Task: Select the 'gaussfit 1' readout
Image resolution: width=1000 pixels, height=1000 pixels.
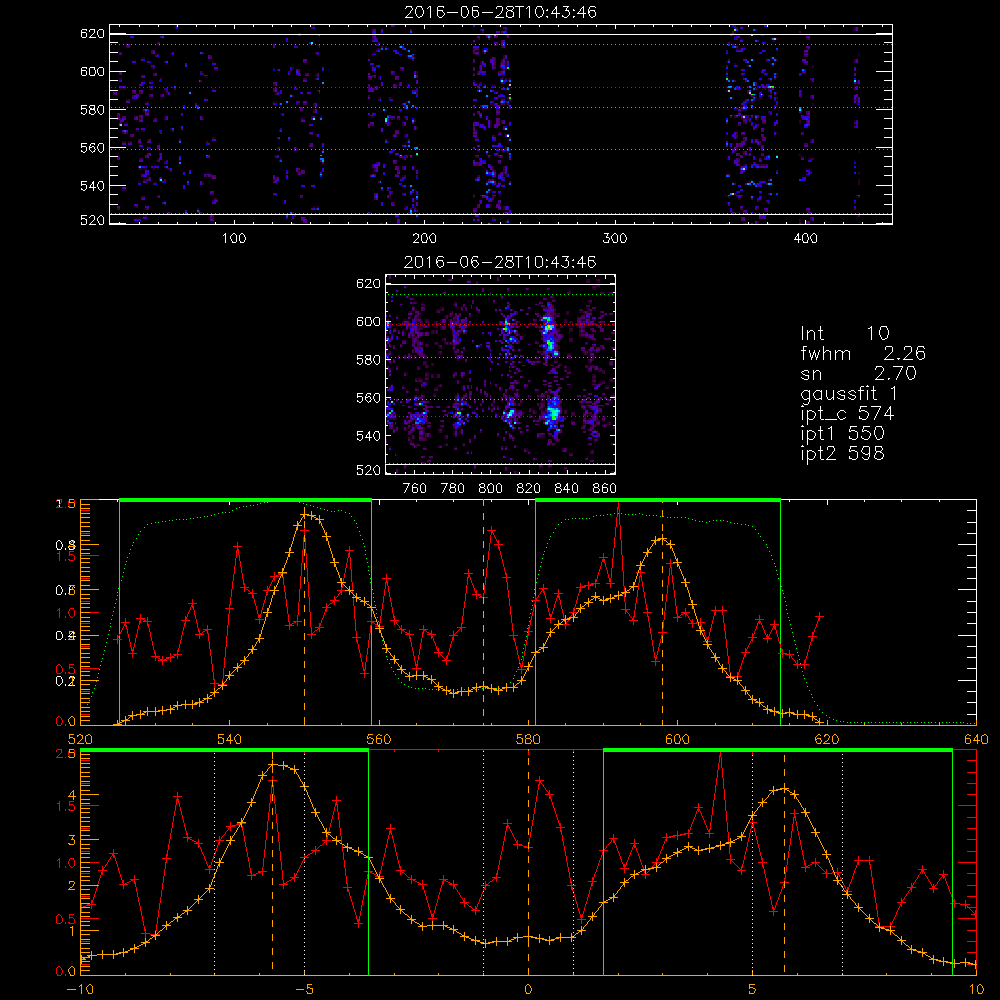Action: (849, 393)
